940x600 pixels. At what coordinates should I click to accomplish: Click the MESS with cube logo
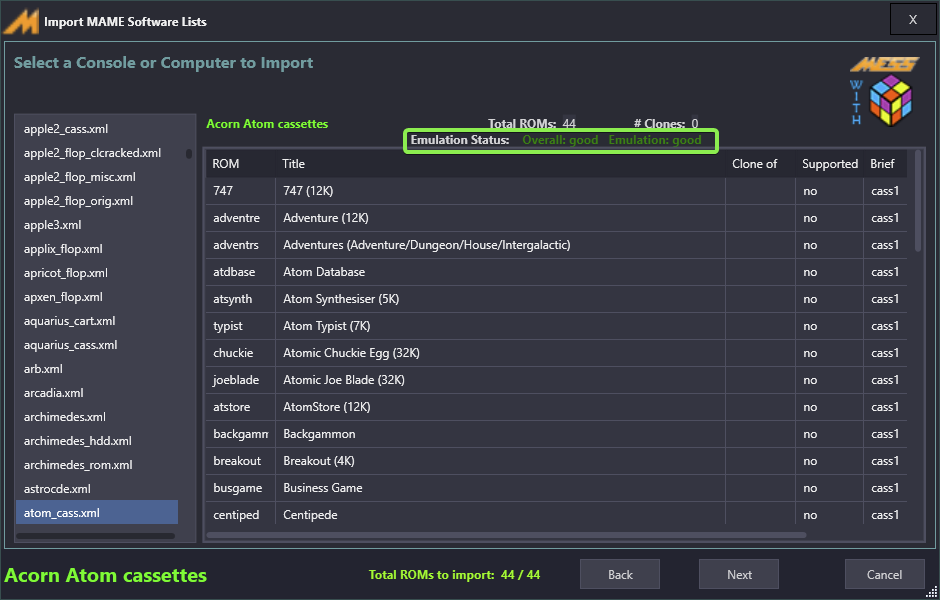[x=884, y=91]
